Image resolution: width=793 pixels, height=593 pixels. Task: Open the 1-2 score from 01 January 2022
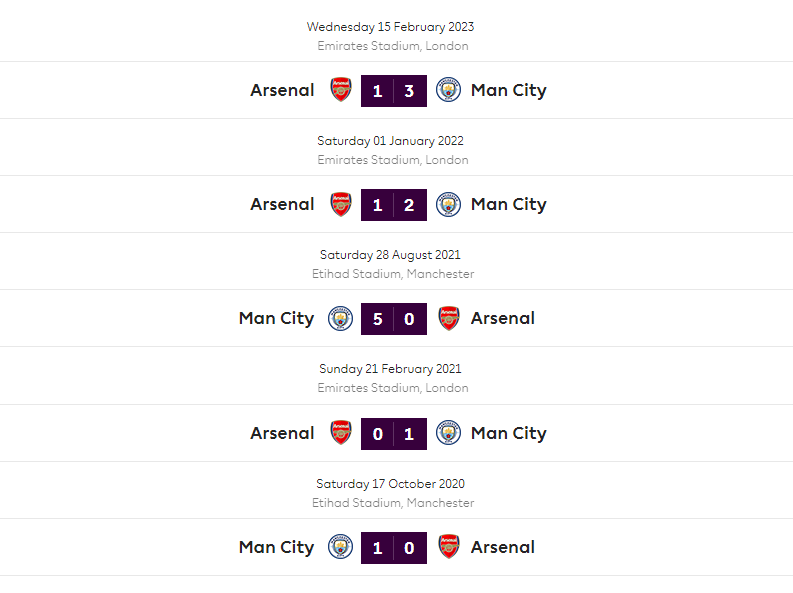pos(394,205)
